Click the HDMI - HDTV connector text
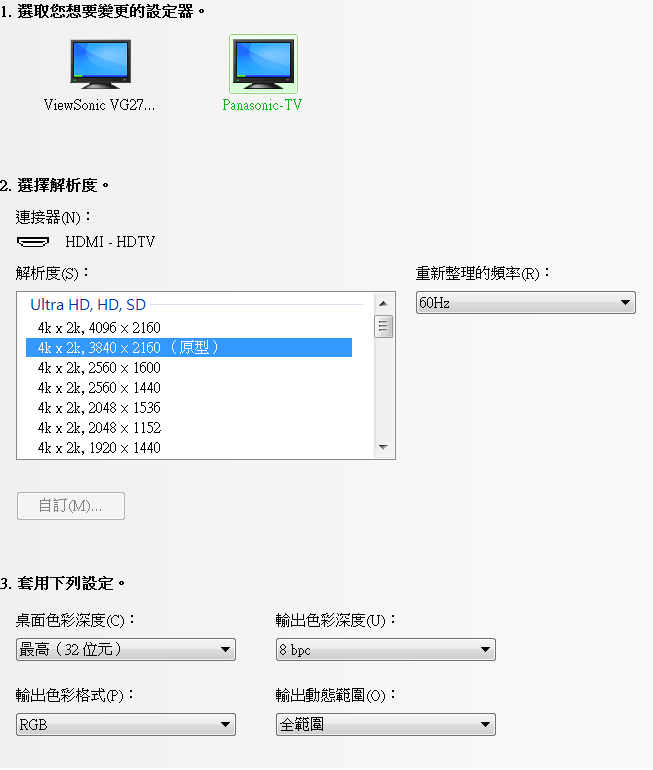653x770 pixels. pyautogui.click(x=110, y=242)
